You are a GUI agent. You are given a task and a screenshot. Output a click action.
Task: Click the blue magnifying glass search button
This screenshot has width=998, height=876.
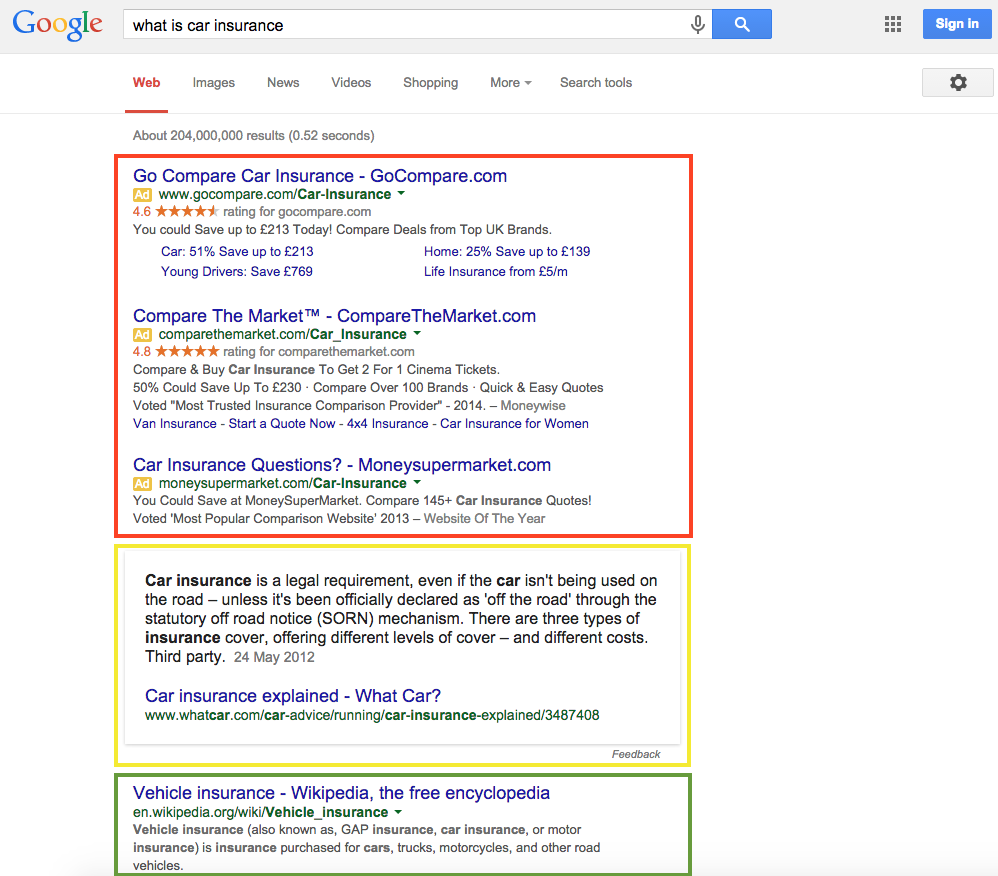(x=741, y=25)
